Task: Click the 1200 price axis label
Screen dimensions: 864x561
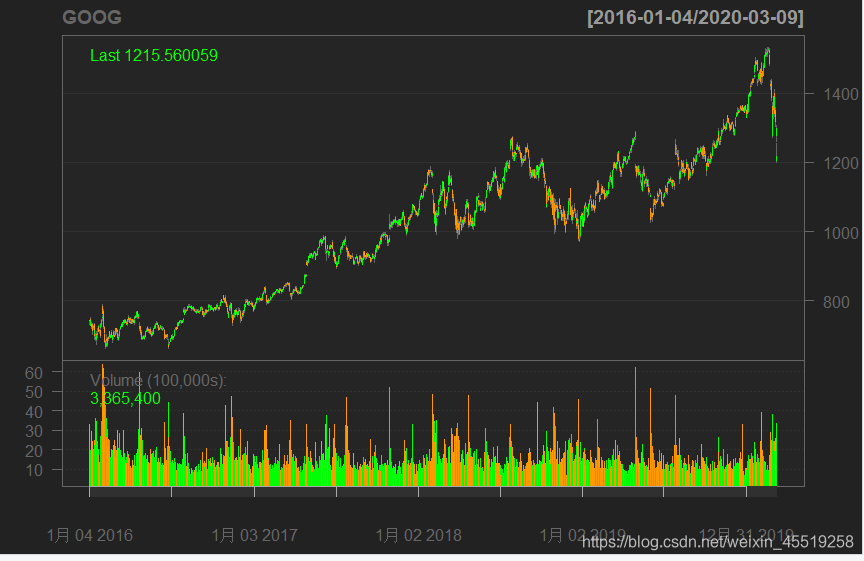Action: (841, 163)
